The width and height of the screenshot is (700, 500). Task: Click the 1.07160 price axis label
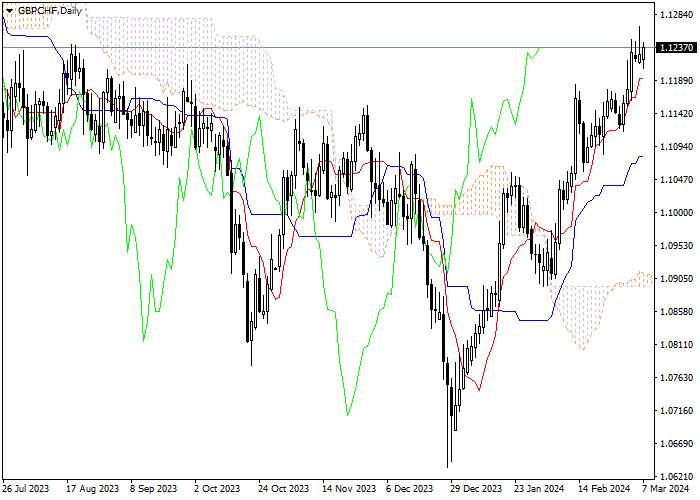pyautogui.click(x=677, y=411)
